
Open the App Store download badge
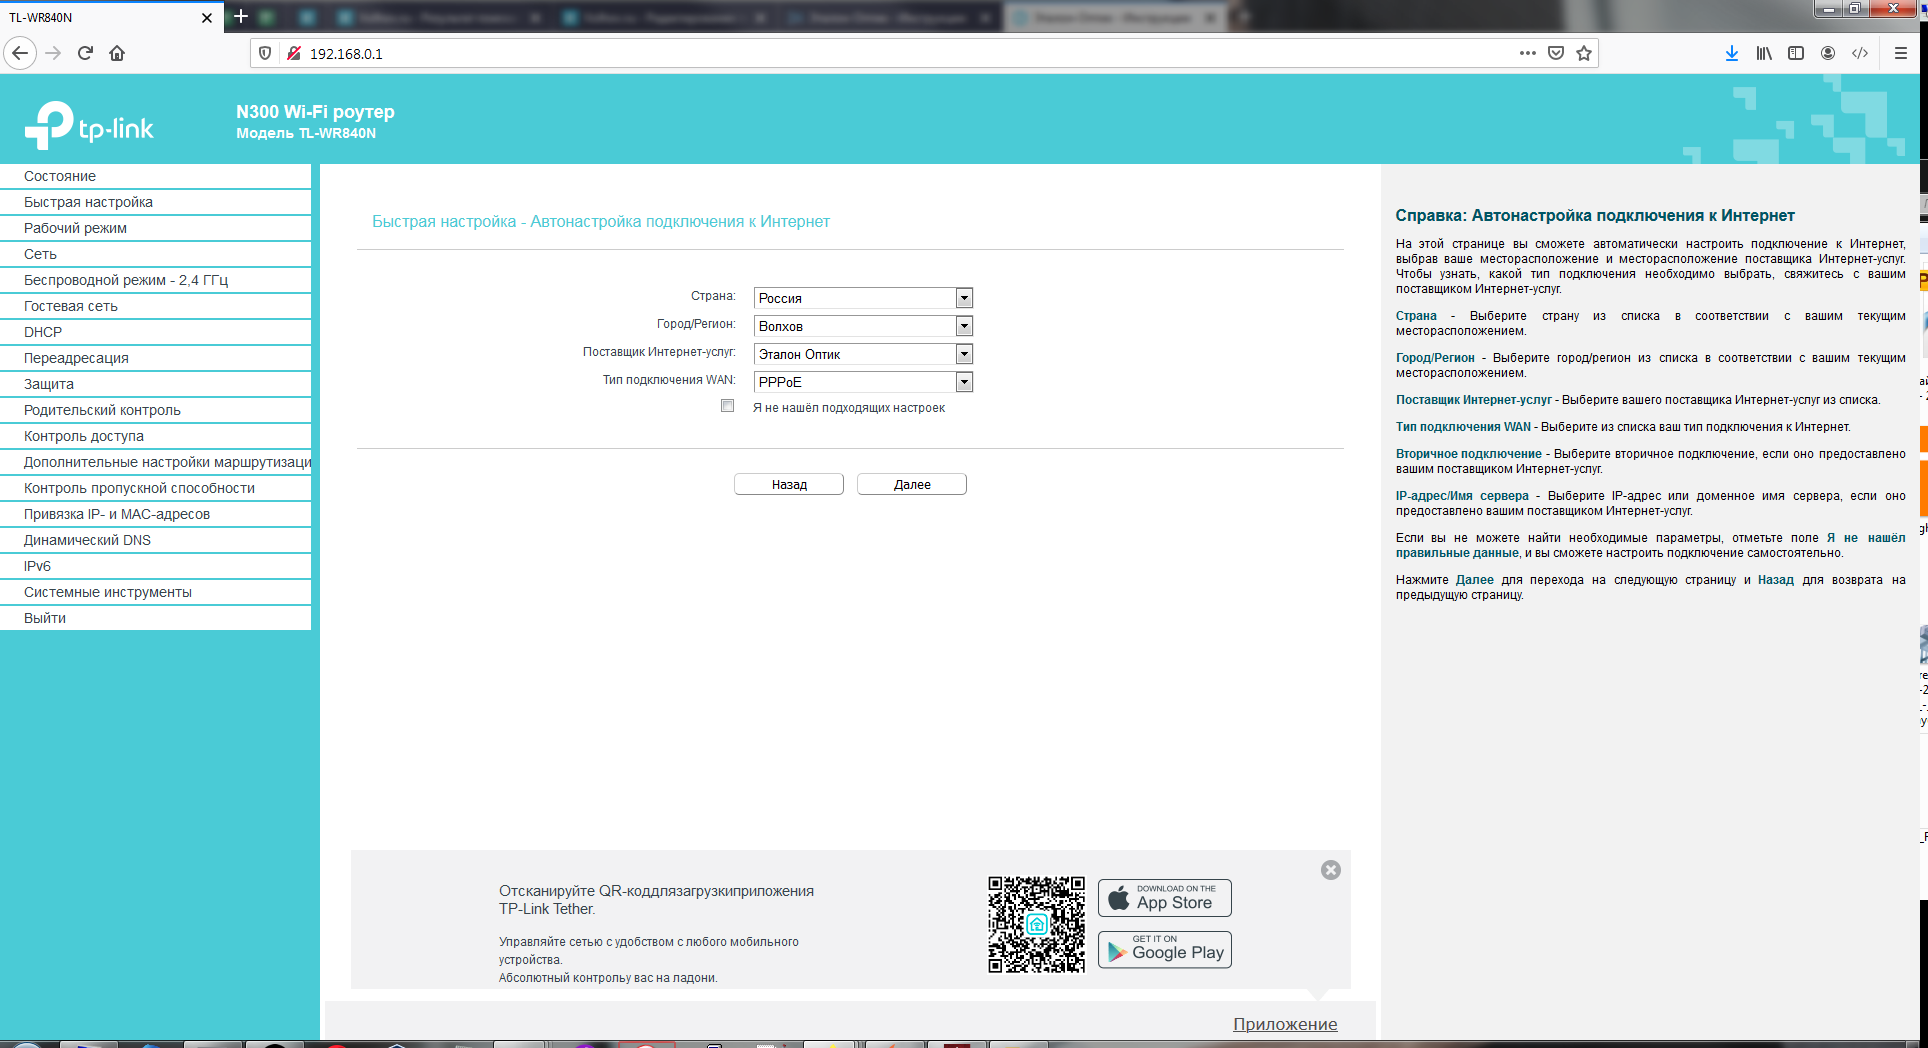(x=1164, y=897)
